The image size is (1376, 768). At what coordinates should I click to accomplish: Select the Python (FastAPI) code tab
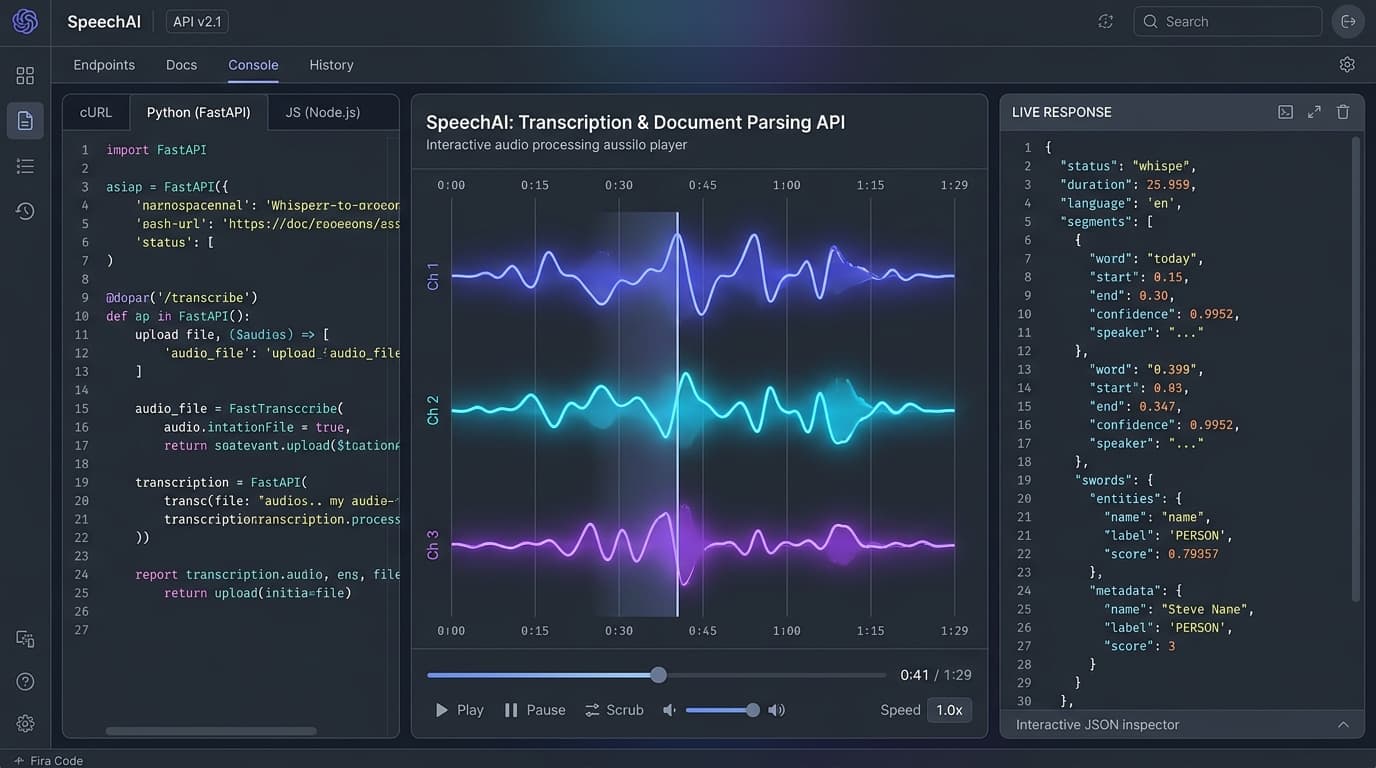pyautogui.click(x=199, y=112)
